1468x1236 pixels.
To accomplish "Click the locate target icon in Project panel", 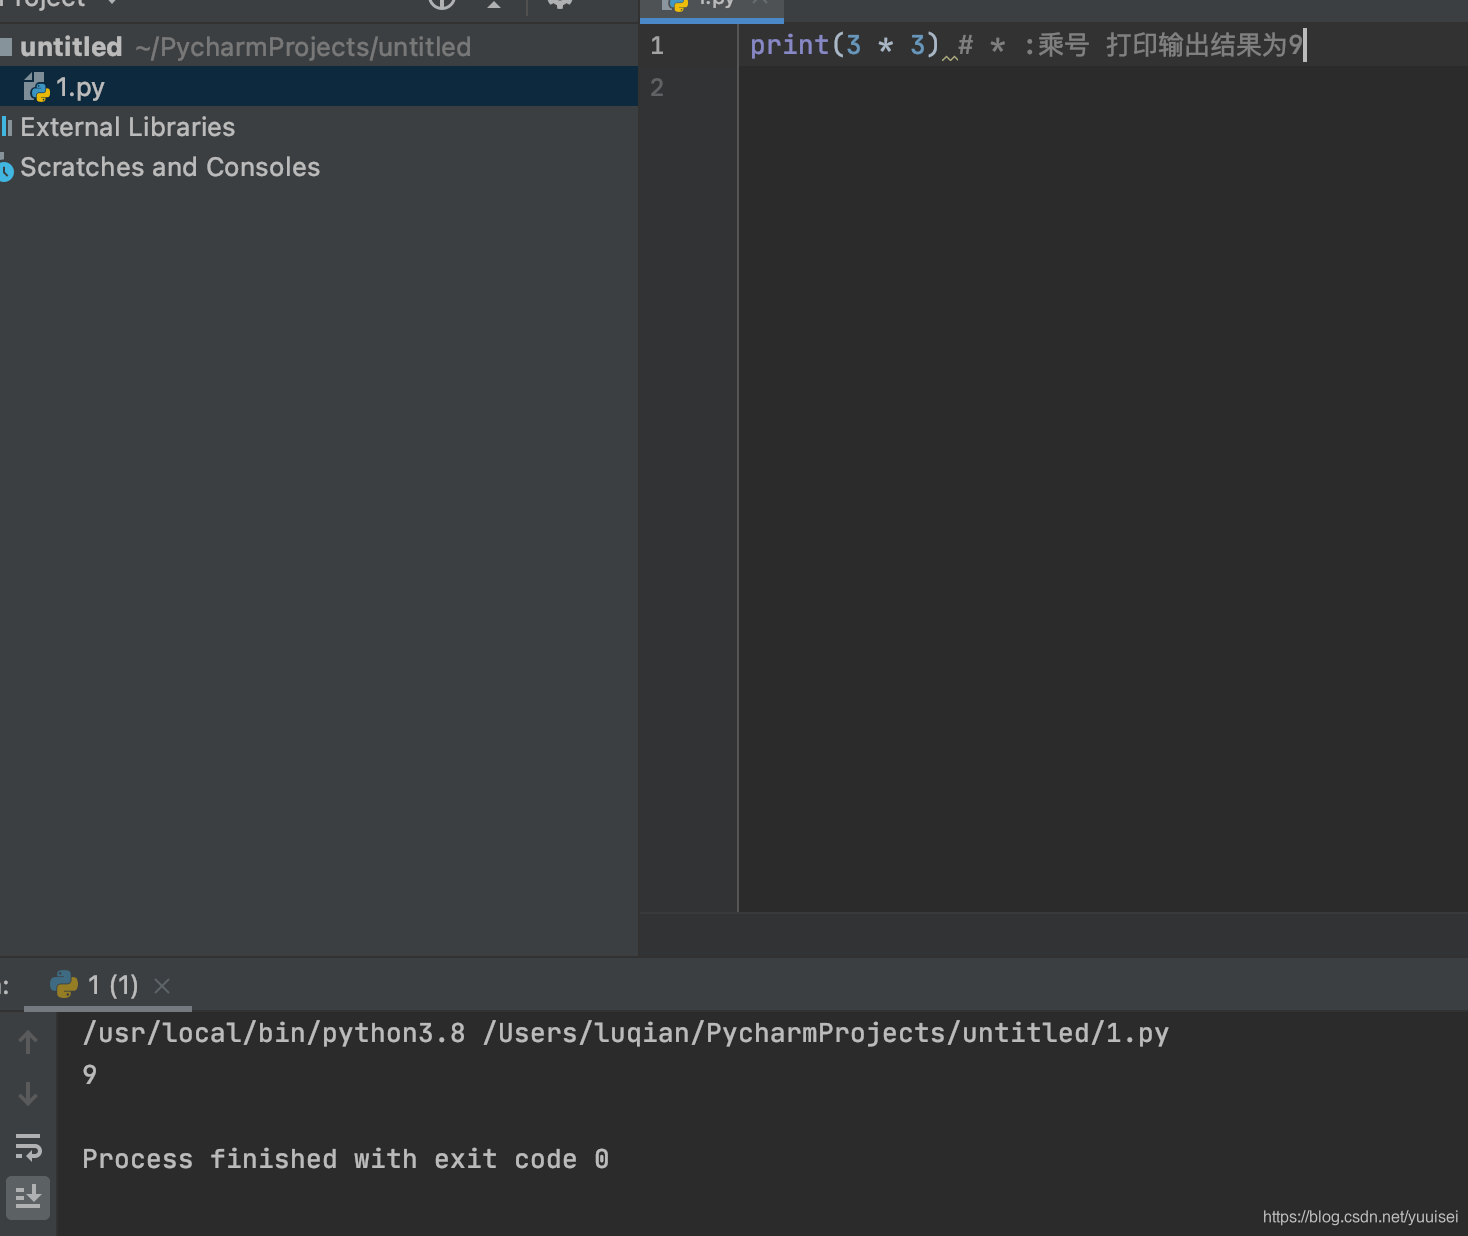I will pyautogui.click(x=442, y=4).
